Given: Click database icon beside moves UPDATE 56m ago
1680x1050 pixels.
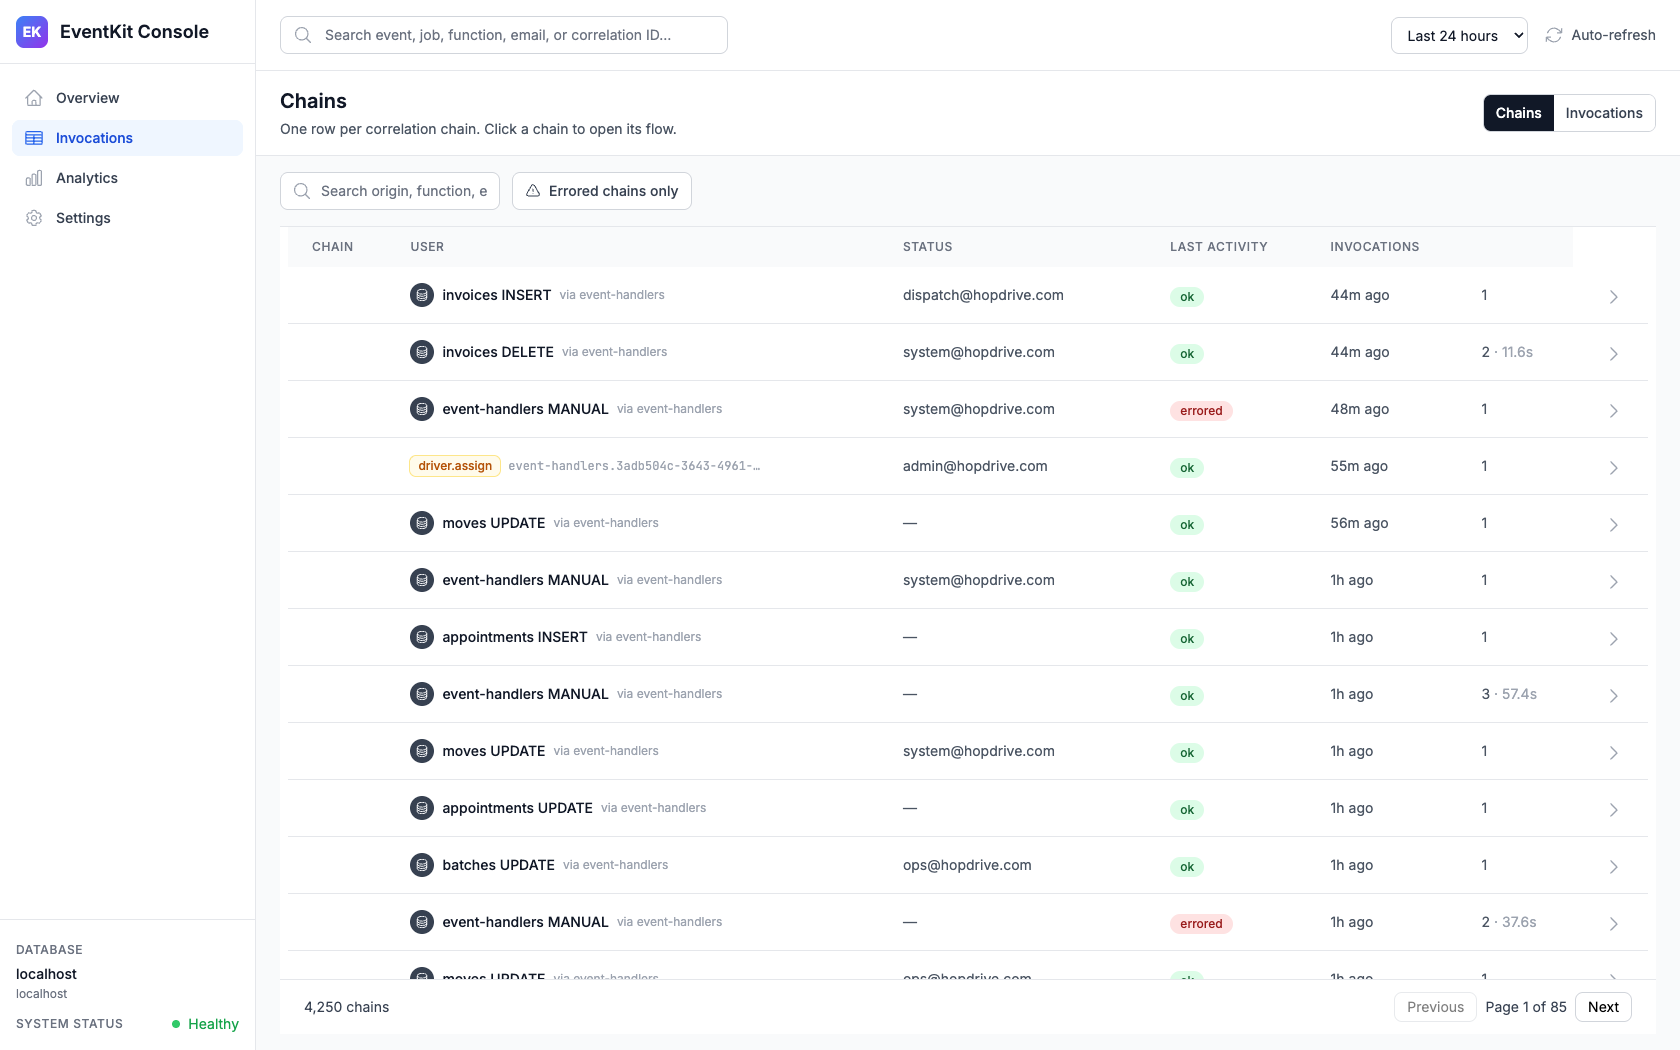Looking at the screenshot, I should (x=422, y=523).
